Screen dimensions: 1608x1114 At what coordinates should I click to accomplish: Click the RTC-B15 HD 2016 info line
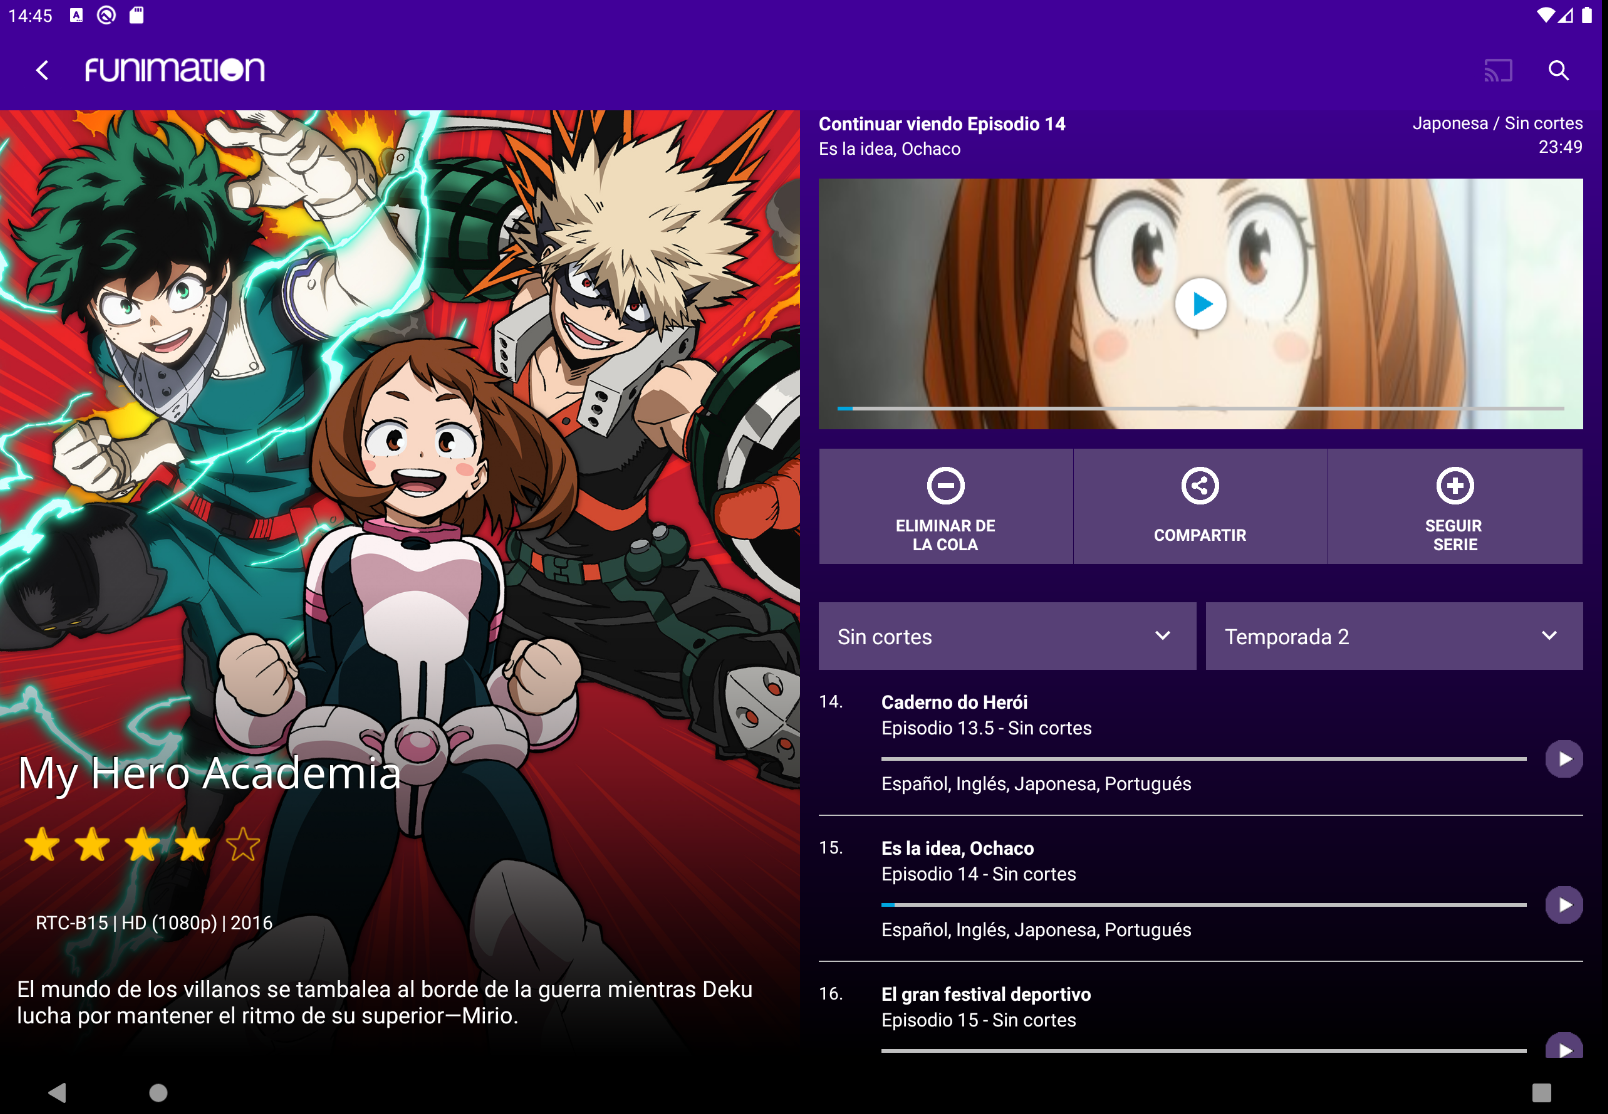pyautogui.click(x=154, y=923)
